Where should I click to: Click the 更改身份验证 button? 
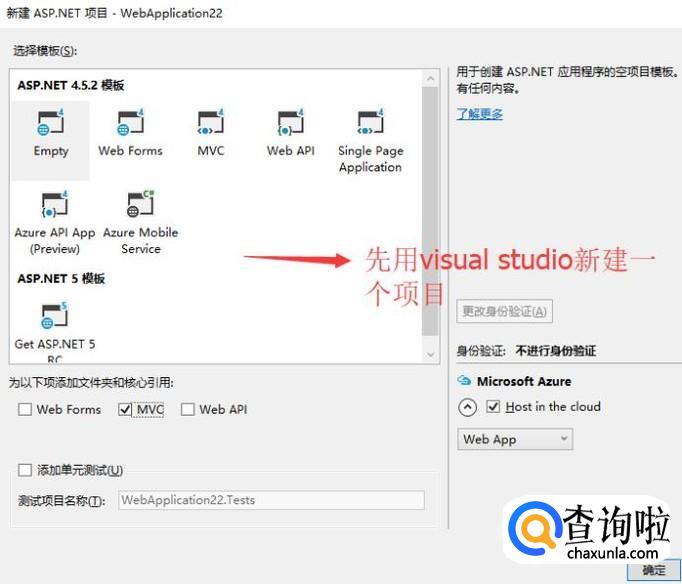click(x=505, y=311)
